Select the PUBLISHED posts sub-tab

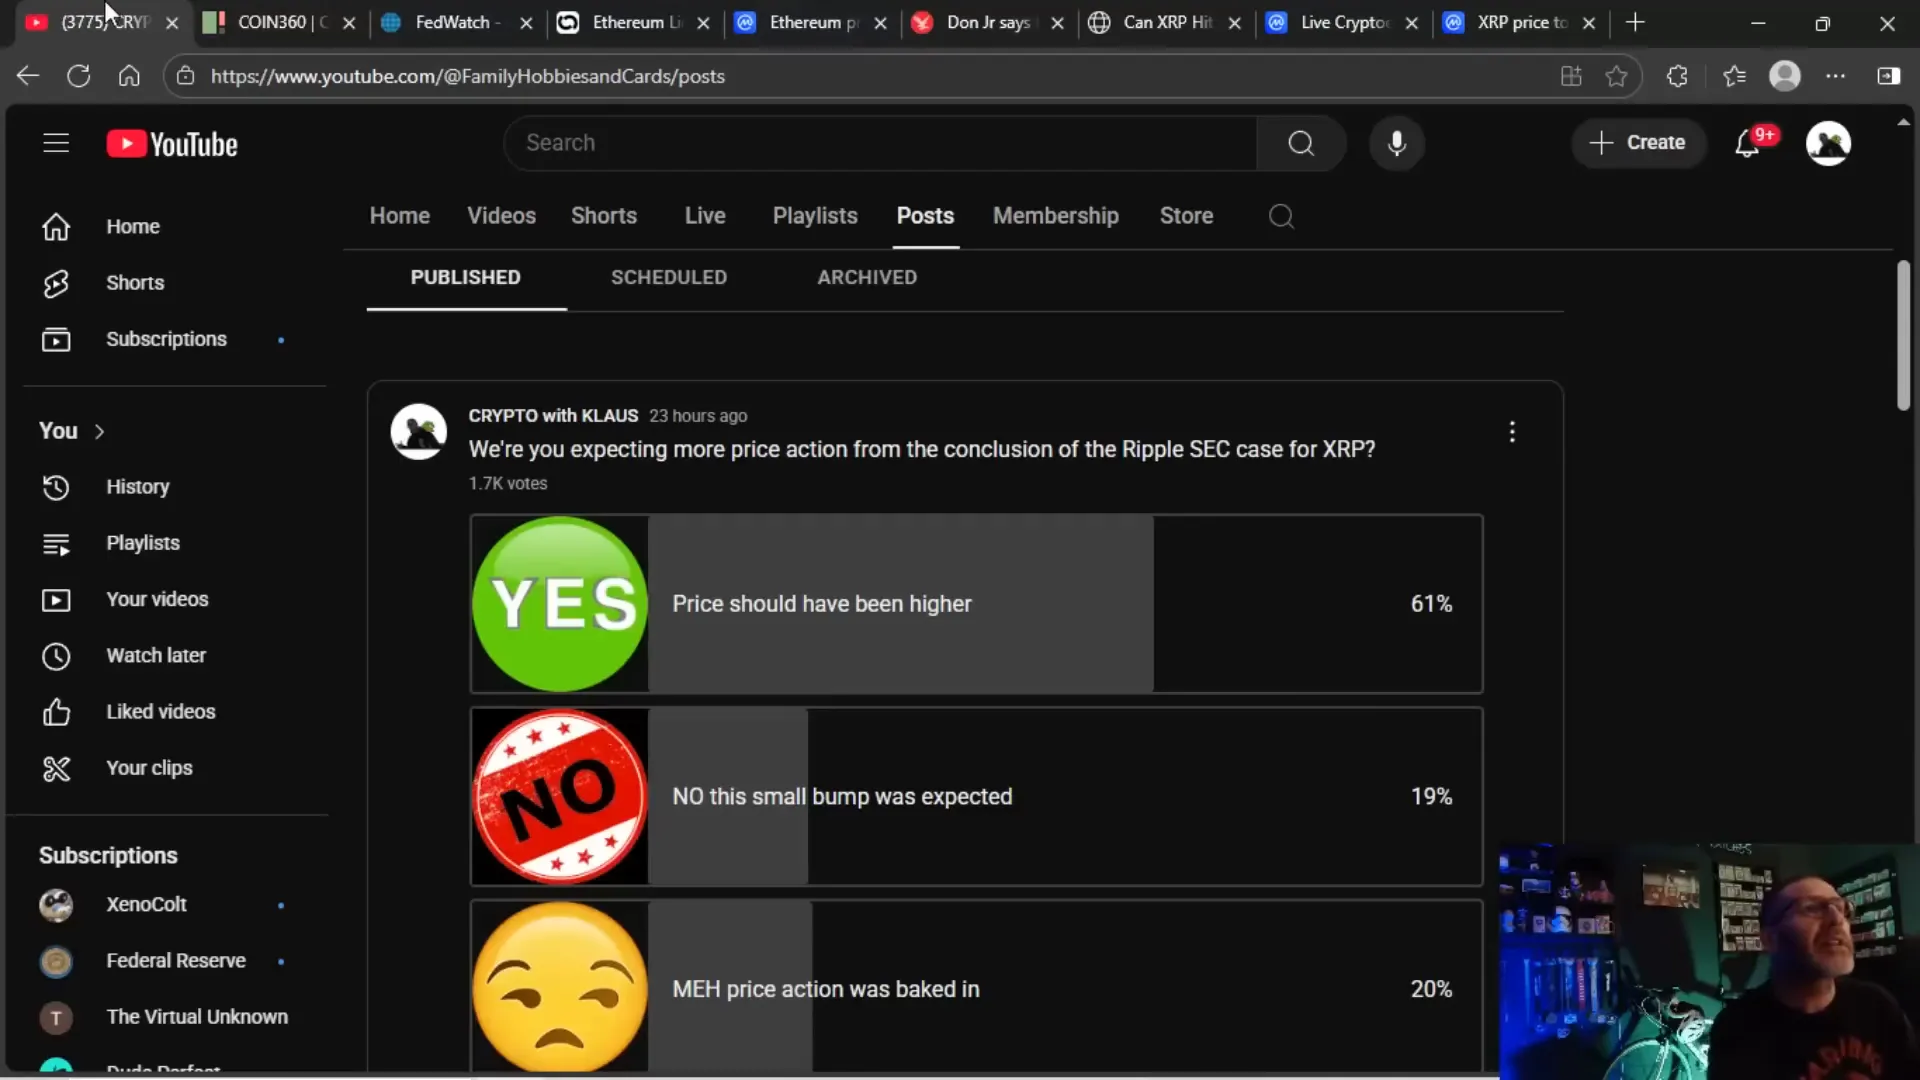tap(466, 277)
